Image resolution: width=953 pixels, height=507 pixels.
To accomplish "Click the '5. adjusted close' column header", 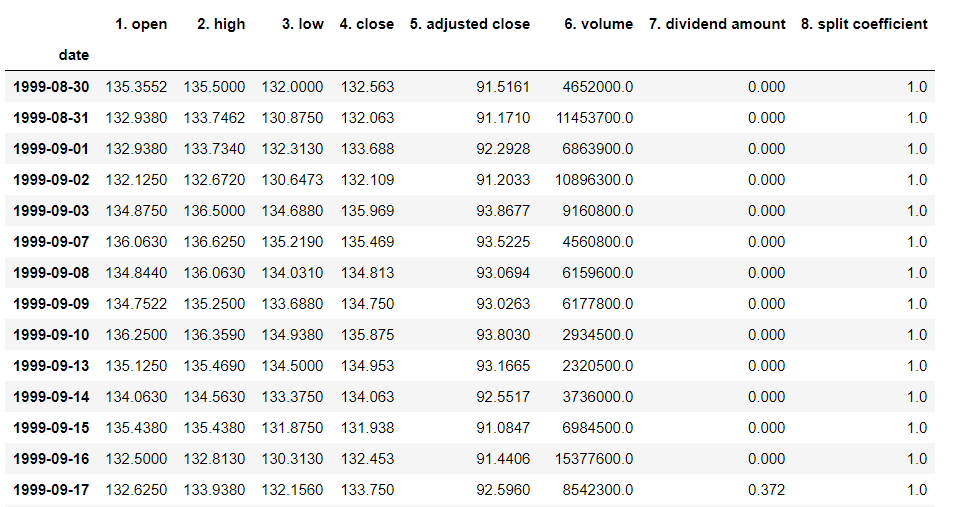I will (469, 24).
